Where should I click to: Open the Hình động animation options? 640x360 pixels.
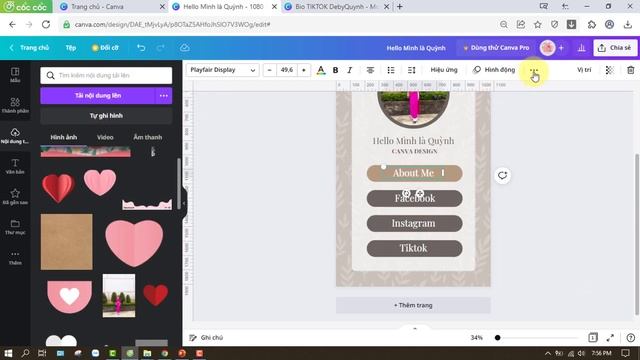[x=494, y=70]
